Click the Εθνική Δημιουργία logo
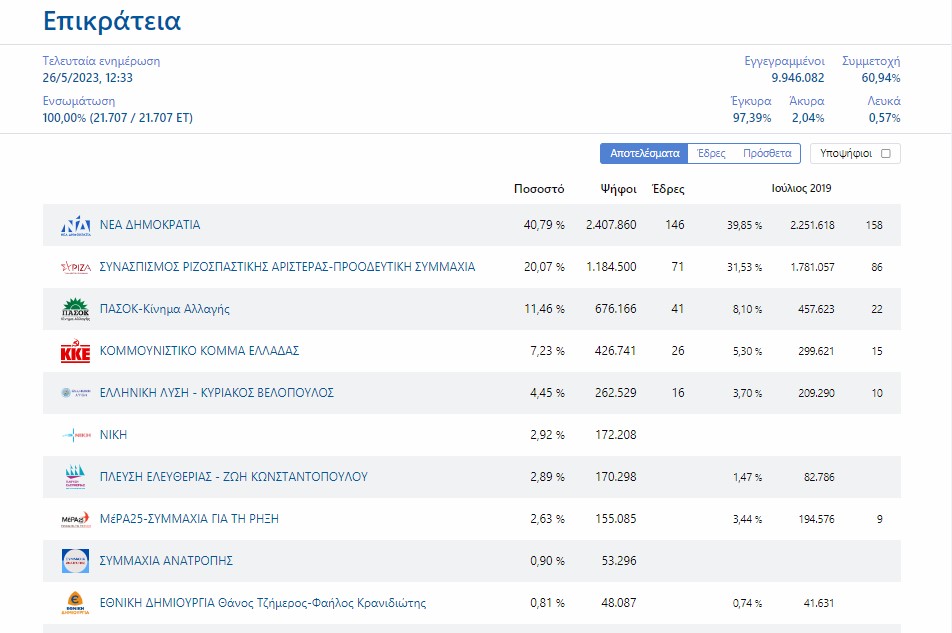The image size is (952, 633). [75, 603]
